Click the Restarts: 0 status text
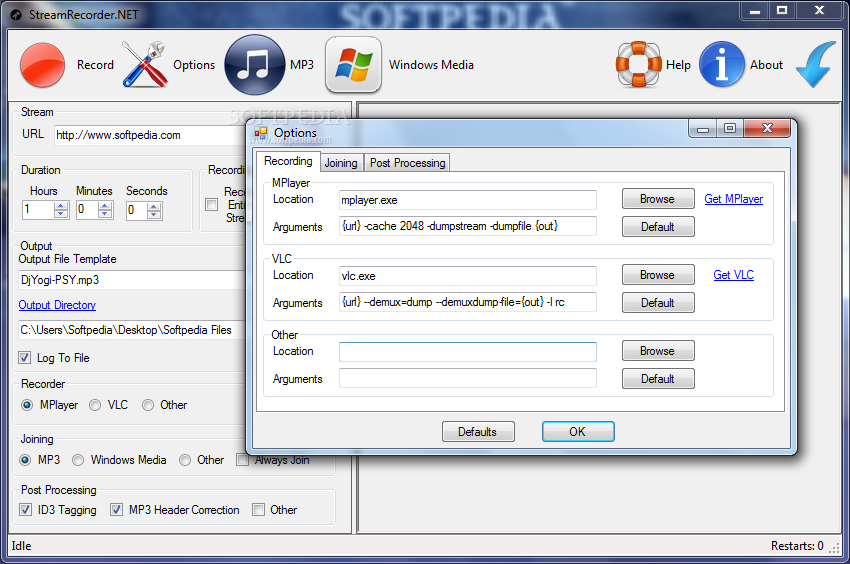 tap(797, 546)
